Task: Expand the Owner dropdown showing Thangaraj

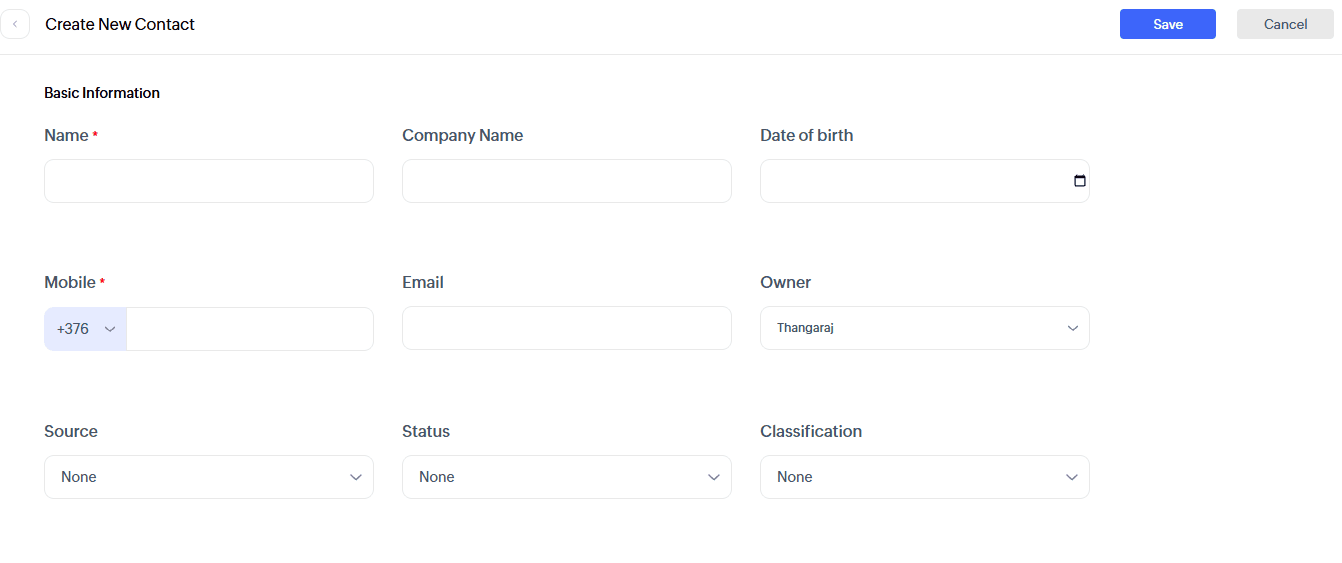Action: click(x=924, y=328)
